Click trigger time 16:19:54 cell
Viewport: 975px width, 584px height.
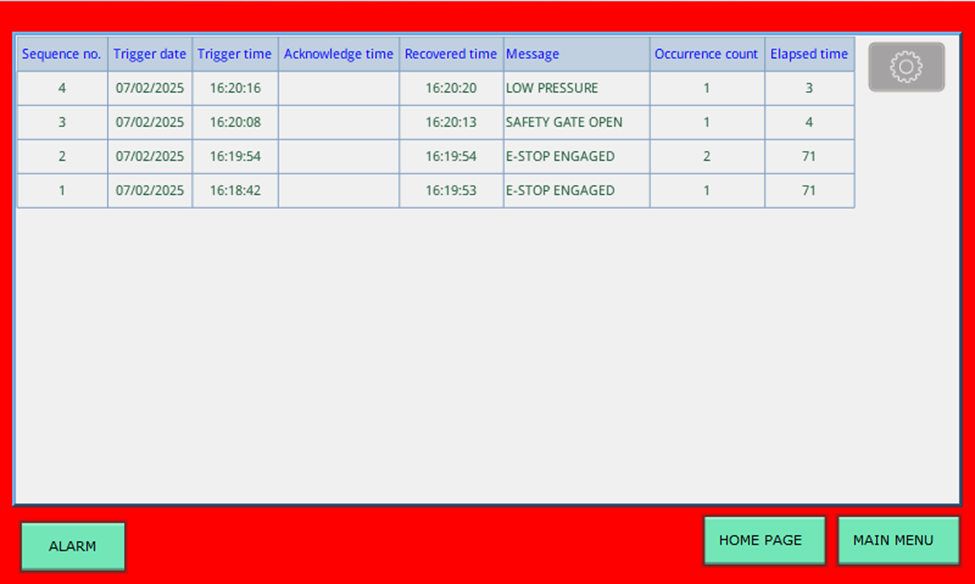coord(235,156)
